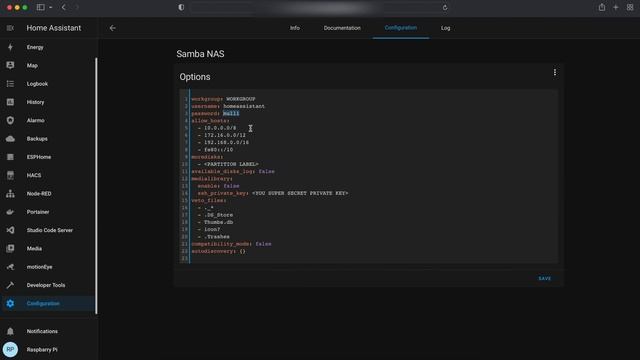
Task: Click the compatibility_mode false value
Action: 263,244
